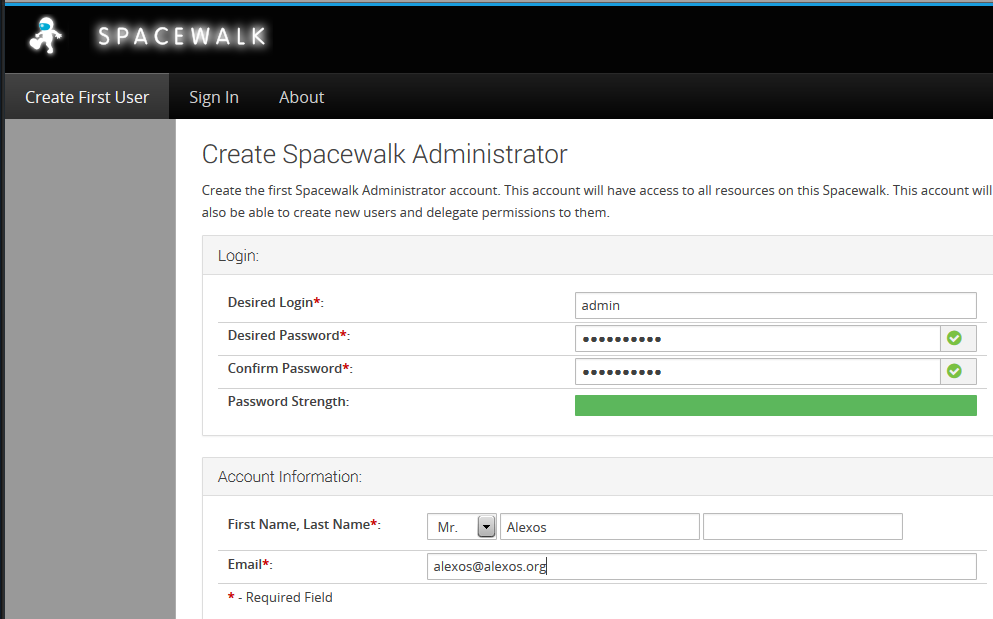Focus the Desired Password input field
Viewport: 993px width, 619px height.
tap(757, 338)
